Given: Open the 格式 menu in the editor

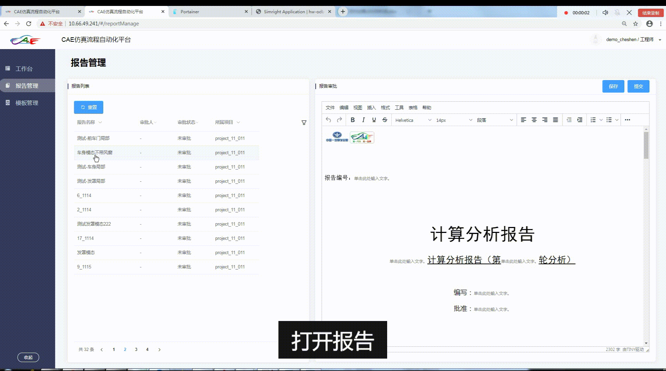Looking at the screenshot, I should tap(385, 108).
